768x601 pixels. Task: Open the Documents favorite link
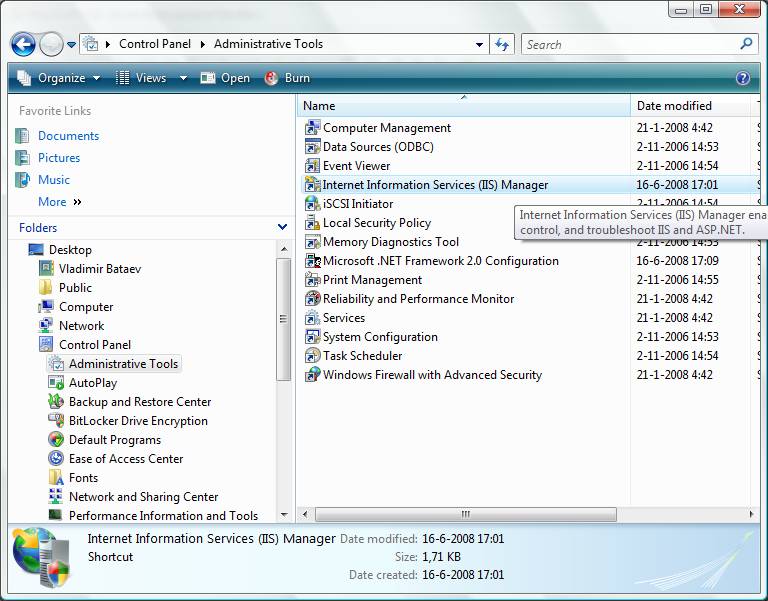coord(68,136)
